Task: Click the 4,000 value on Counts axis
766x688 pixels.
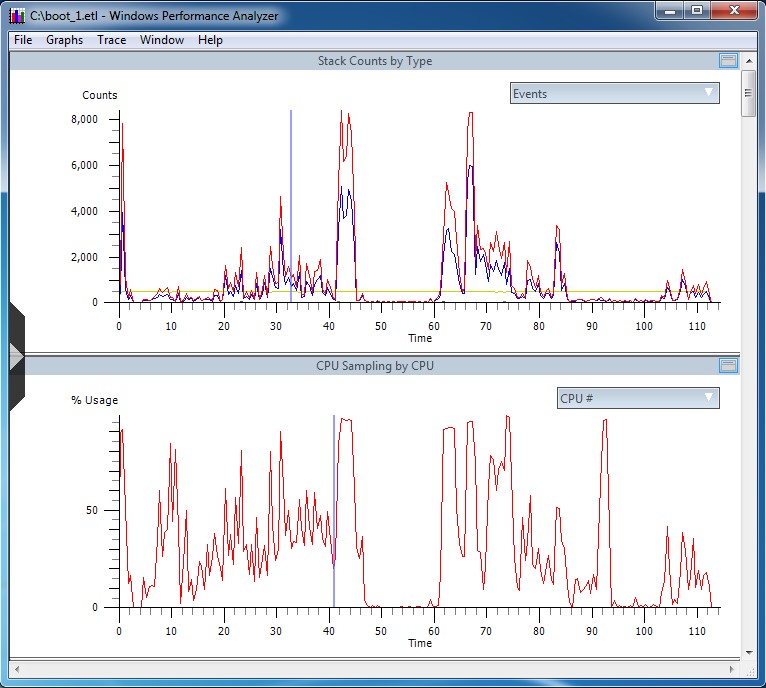Action: (85, 211)
